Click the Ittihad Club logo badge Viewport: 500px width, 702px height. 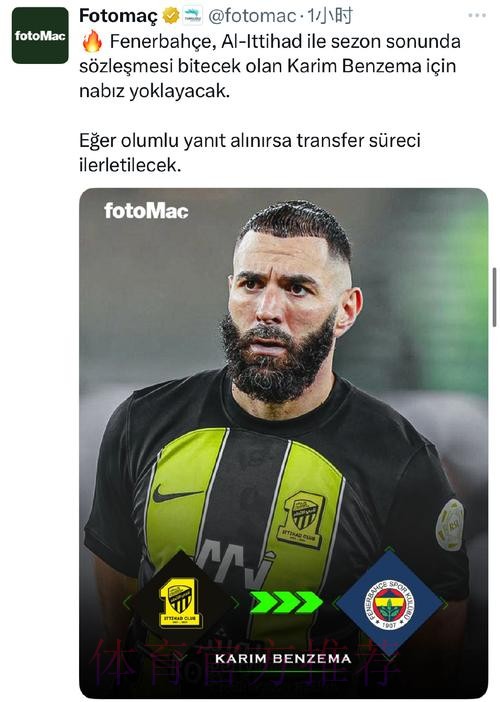pos(181,603)
